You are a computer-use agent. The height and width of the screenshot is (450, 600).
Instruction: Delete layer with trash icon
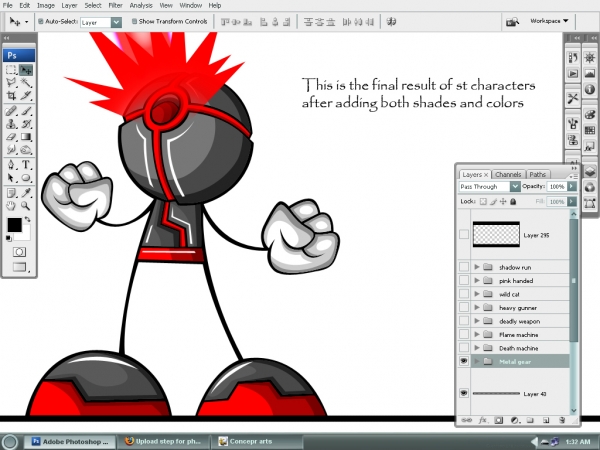562,420
